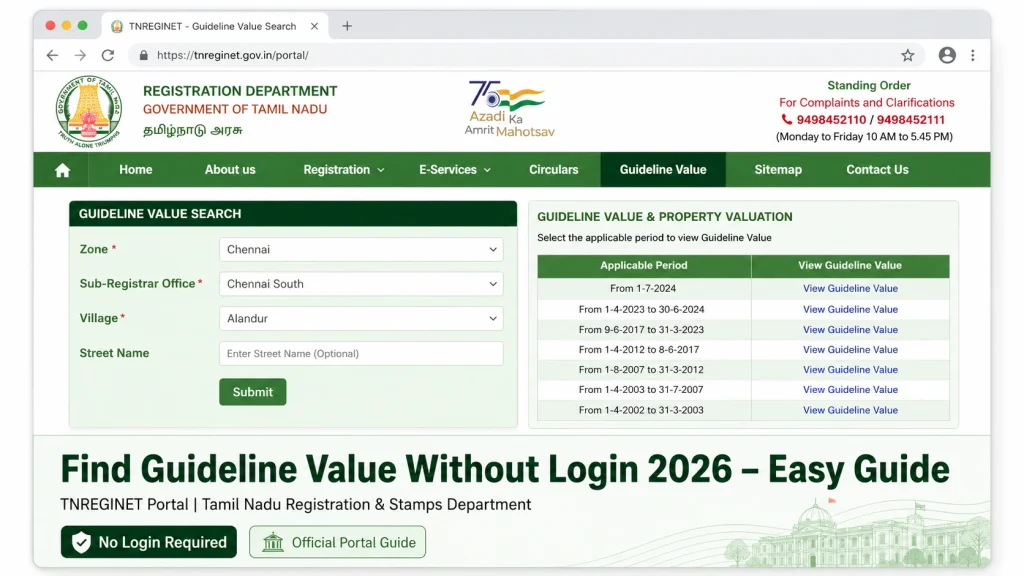View Guideline Value for From 1-7-2024

[x=850, y=289]
